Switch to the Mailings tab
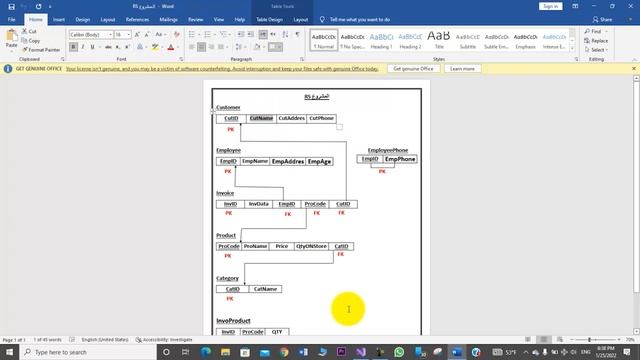This screenshot has width=640, height=360. point(169,19)
